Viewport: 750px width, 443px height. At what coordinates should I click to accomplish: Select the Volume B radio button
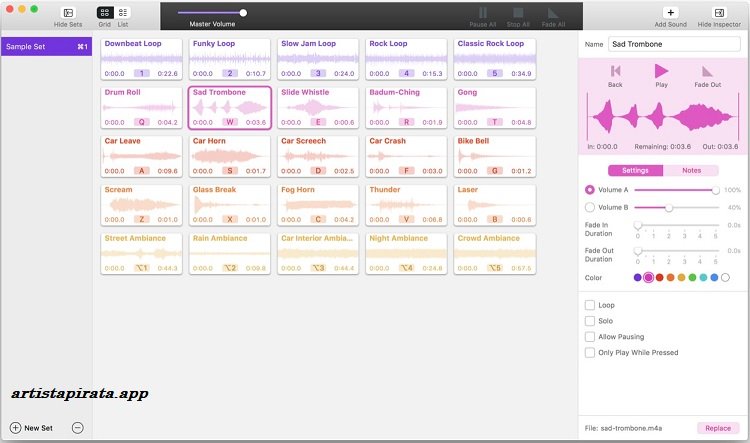(x=590, y=207)
